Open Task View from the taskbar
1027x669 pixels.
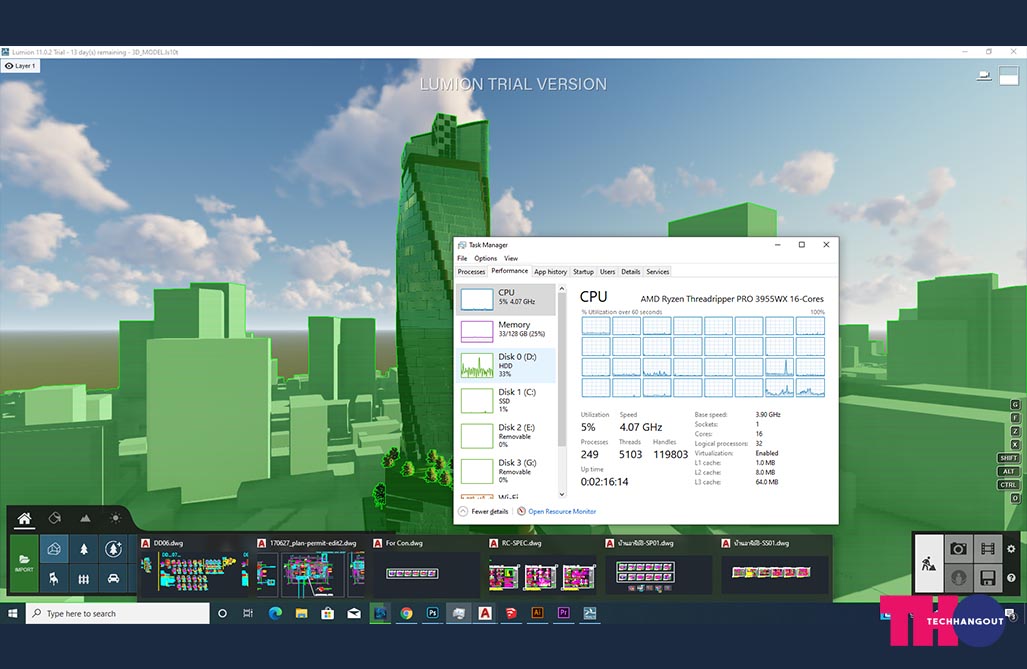pos(248,613)
